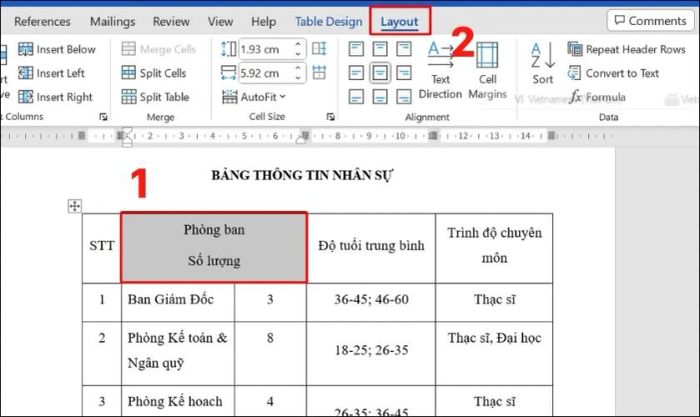Select Align Top Right

404,49
